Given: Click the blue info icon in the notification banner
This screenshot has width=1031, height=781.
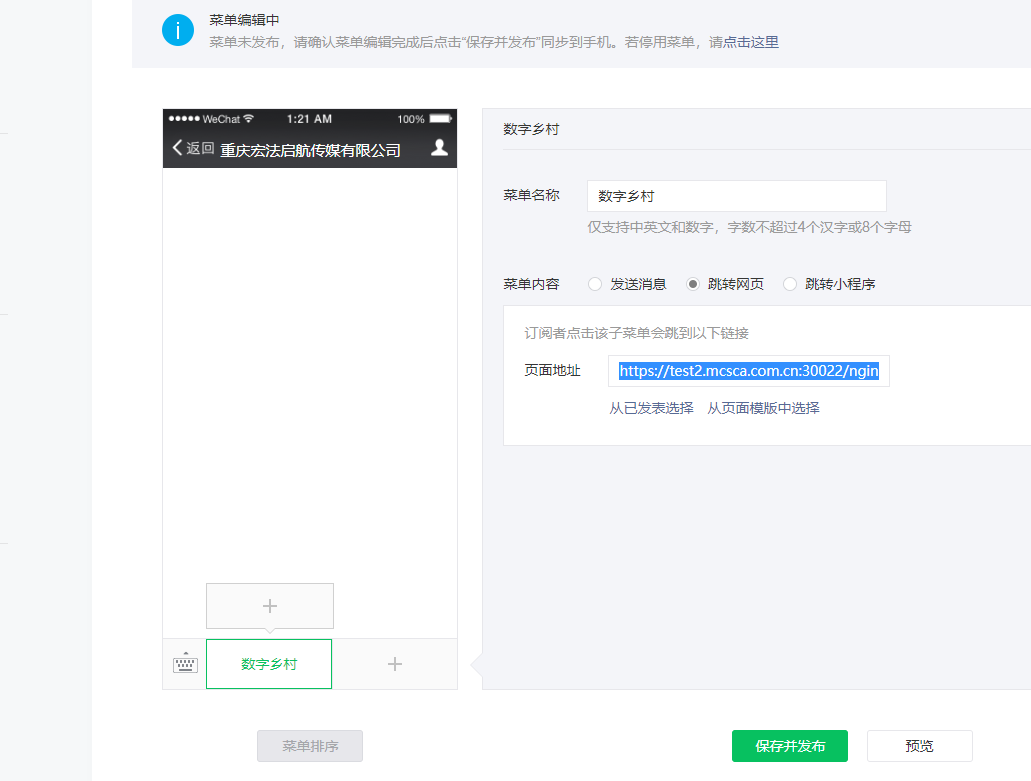Looking at the screenshot, I should 178,30.
